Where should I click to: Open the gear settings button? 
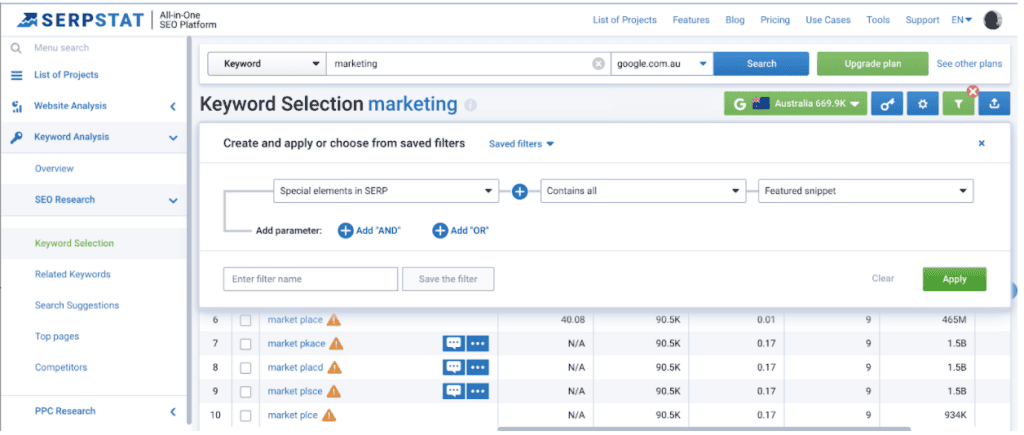923,104
